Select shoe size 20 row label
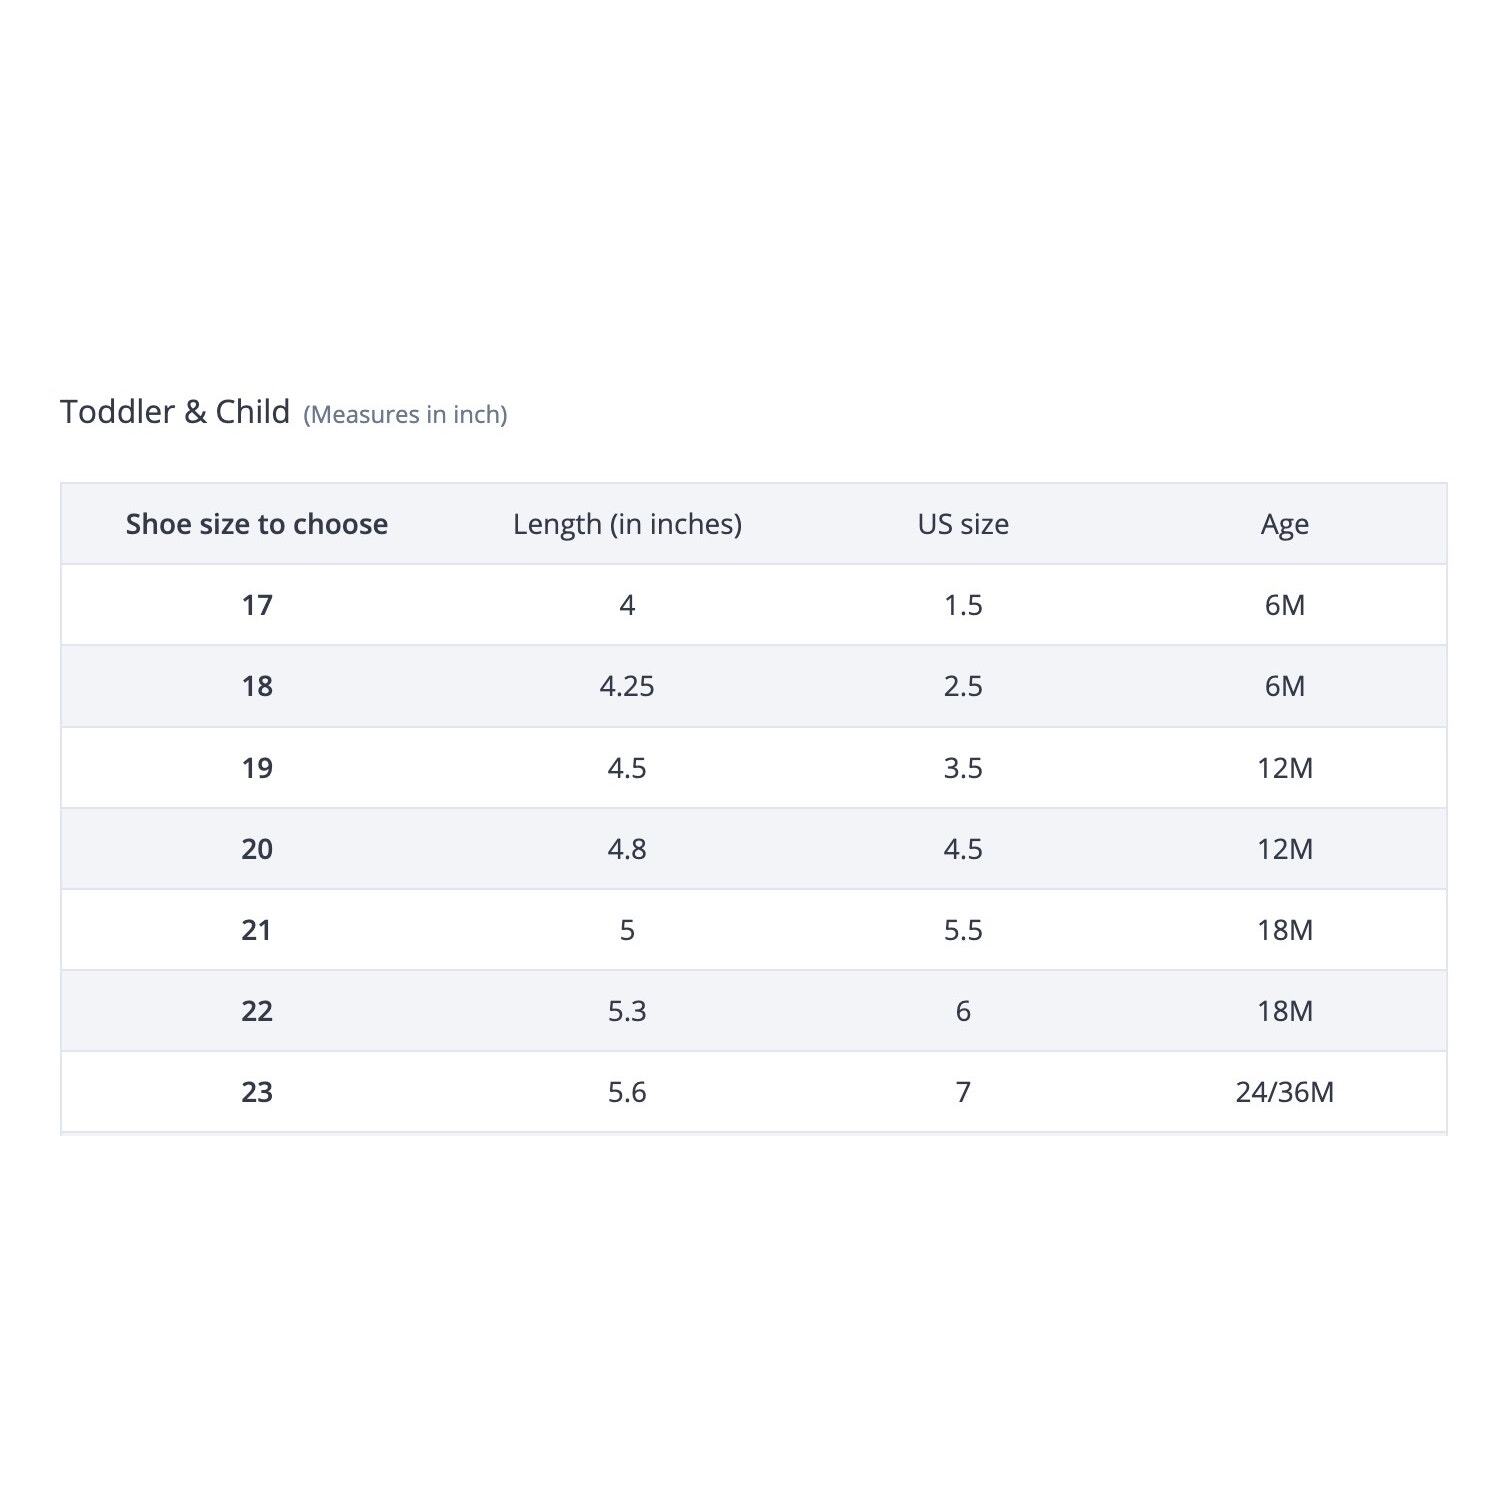This screenshot has width=1508, height=1508. [x=257, y=849]
